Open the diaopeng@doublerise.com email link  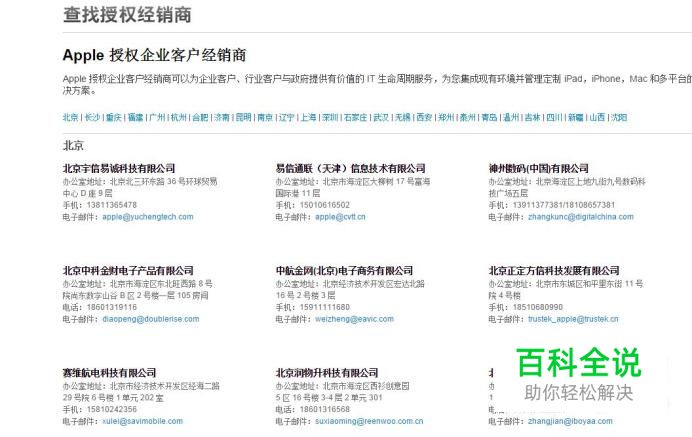point(150,319)
